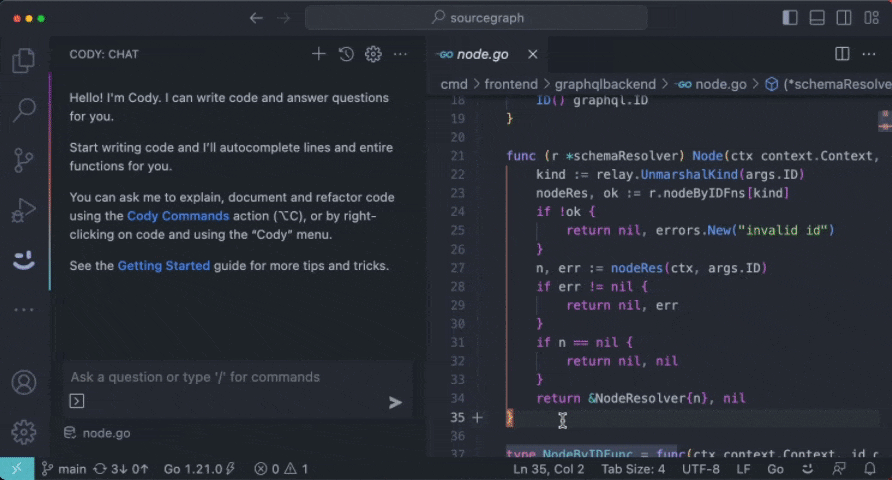Click the Ln 35, Col 2 status item
The height and width of the screenshot is (480, 892).
coord(548,469)
